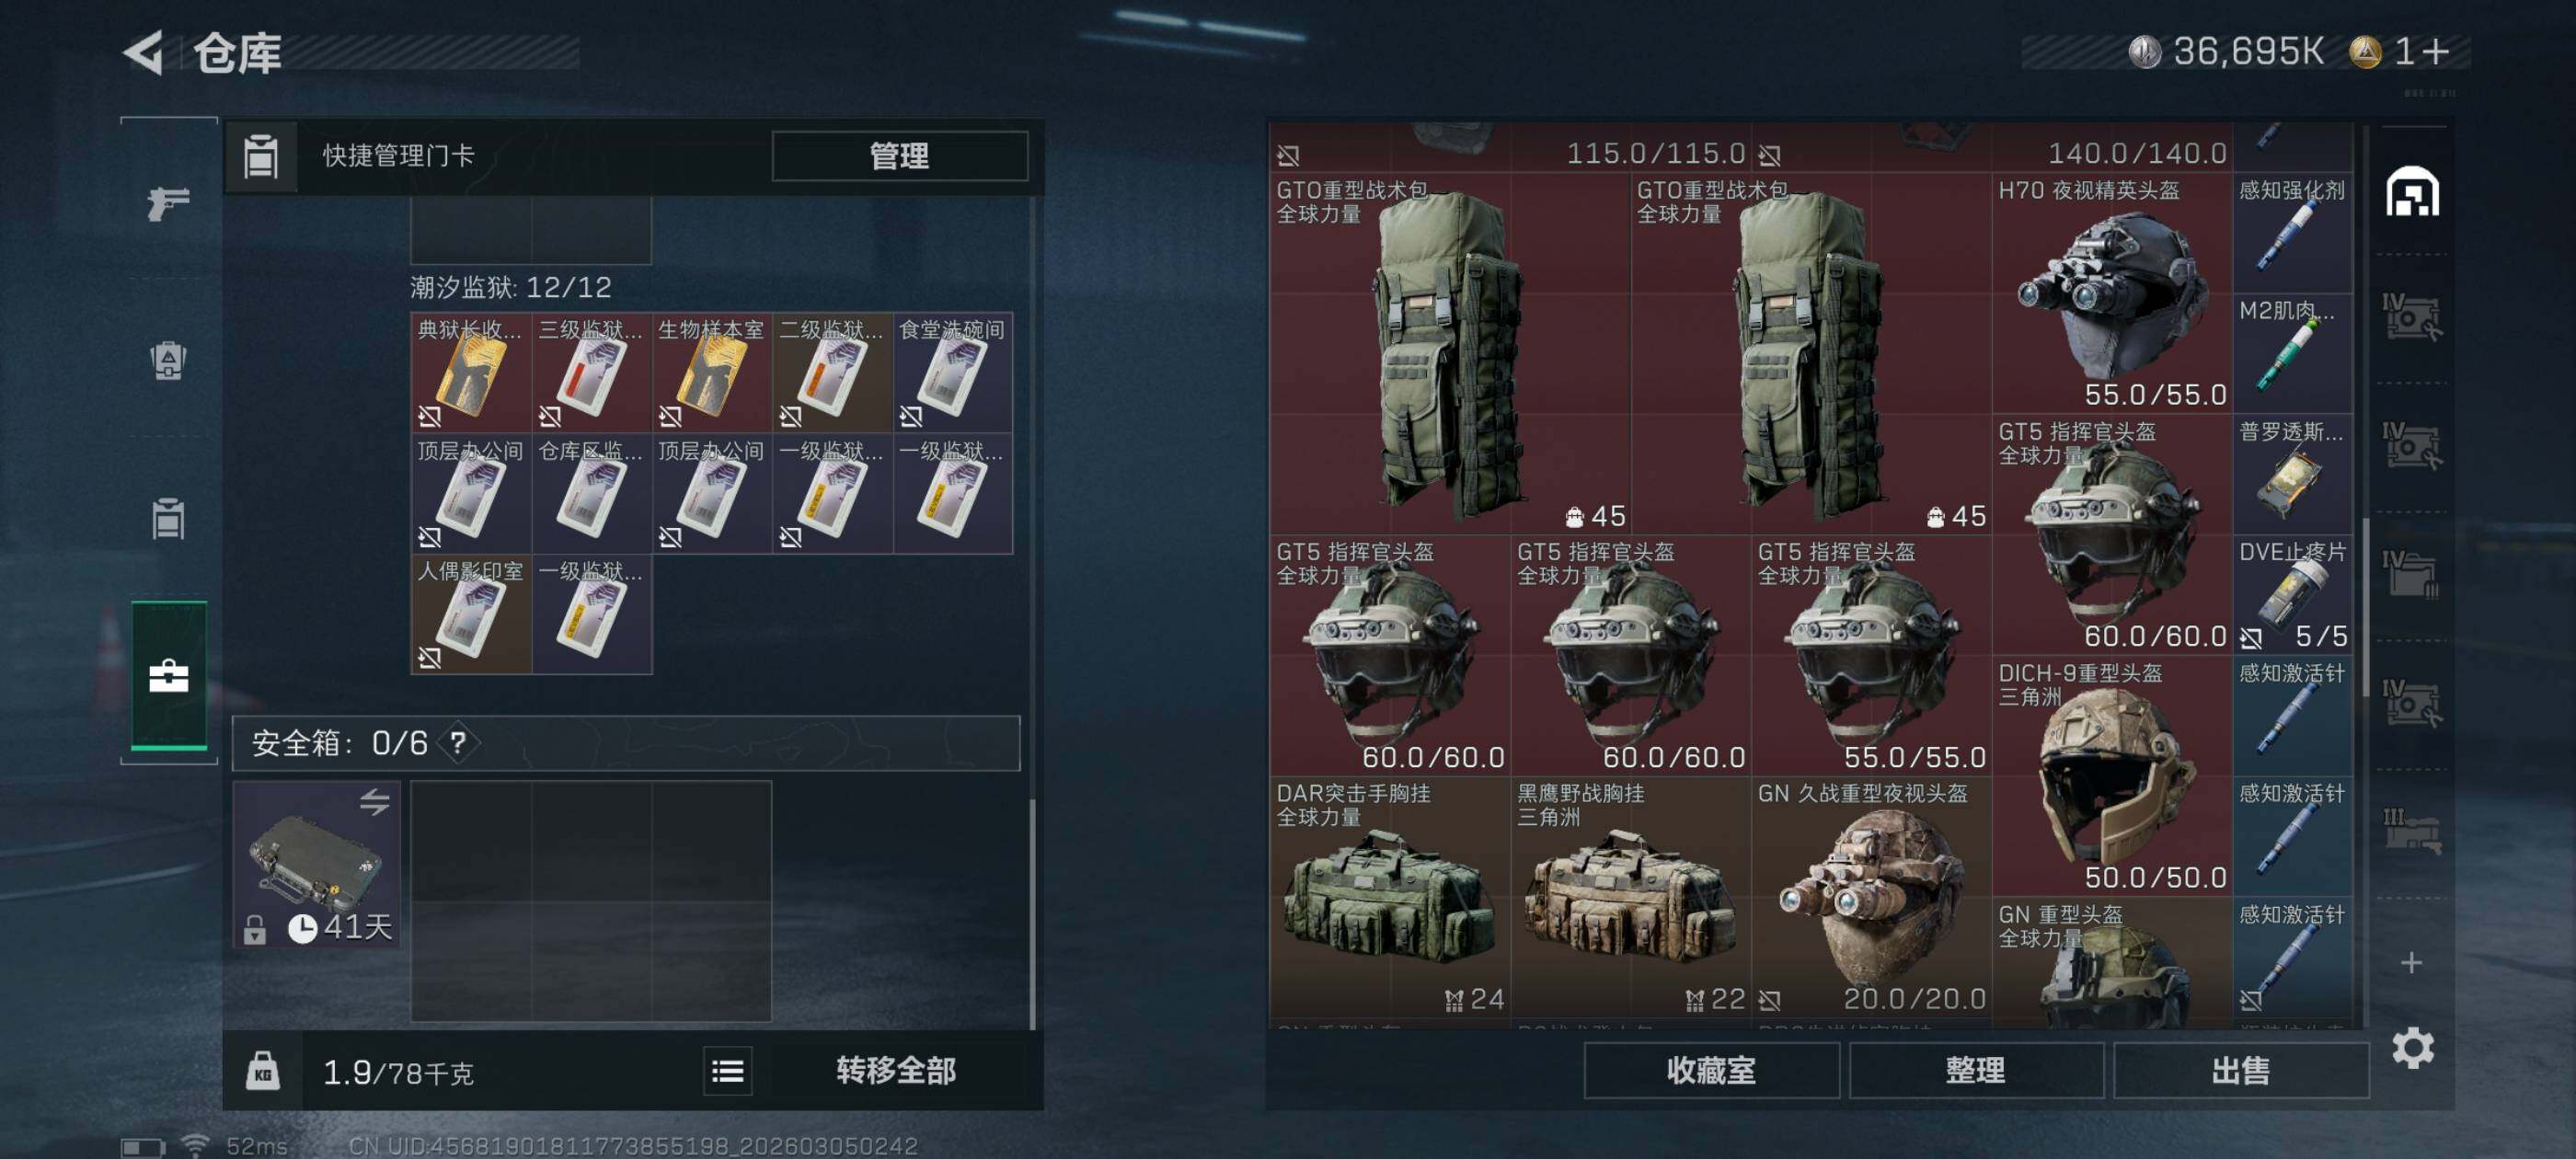Select the toolbox safe-box sidebar tab
The width and height of the screenshot is (2576, 1159).
(x=169, y=676)
